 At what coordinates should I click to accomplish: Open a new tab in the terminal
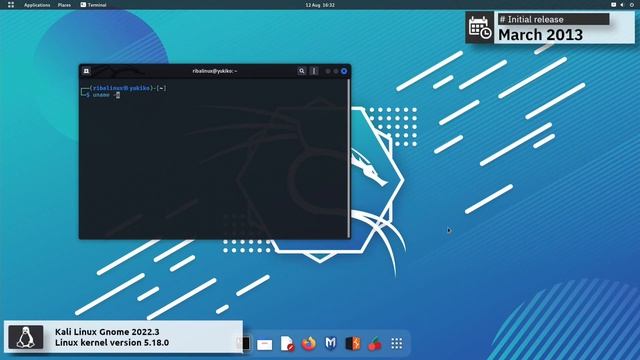86,71
